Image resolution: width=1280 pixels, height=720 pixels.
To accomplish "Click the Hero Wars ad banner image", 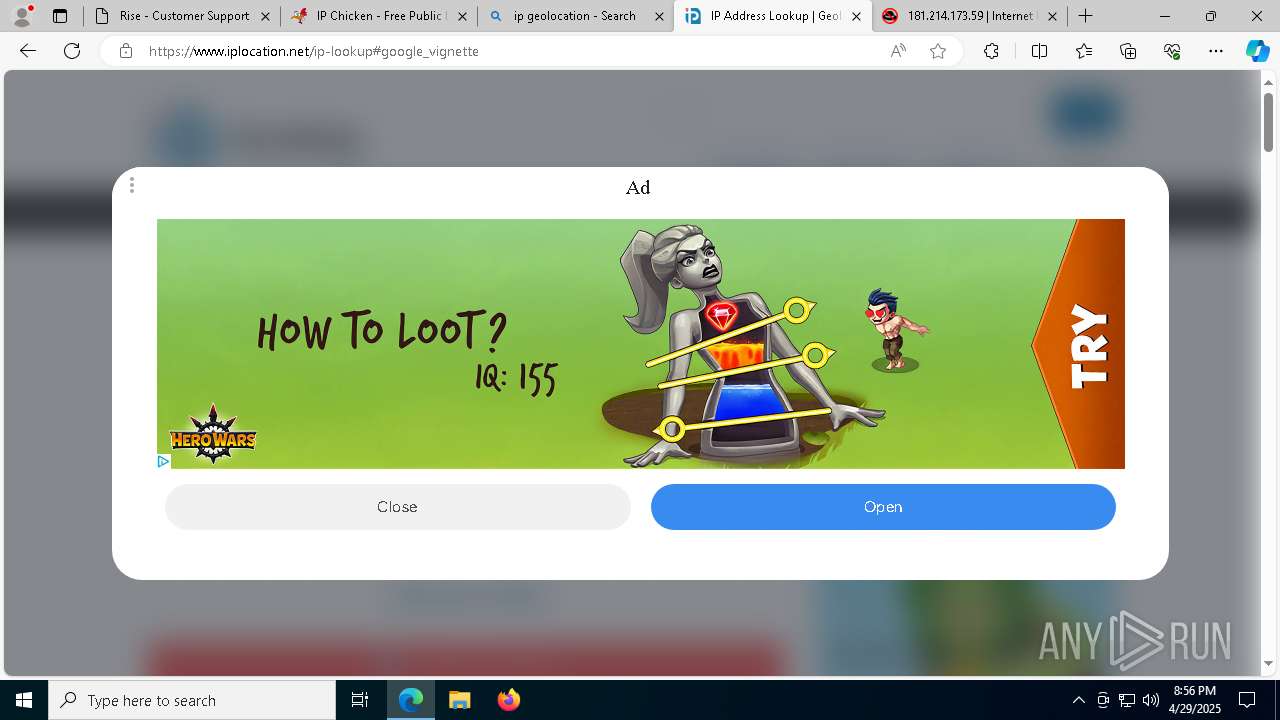I will point(640,344).
